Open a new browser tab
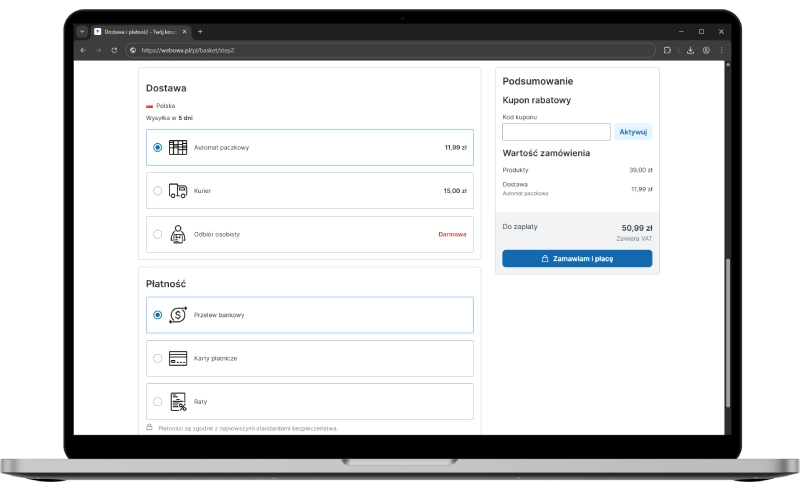 click(200, 31)
